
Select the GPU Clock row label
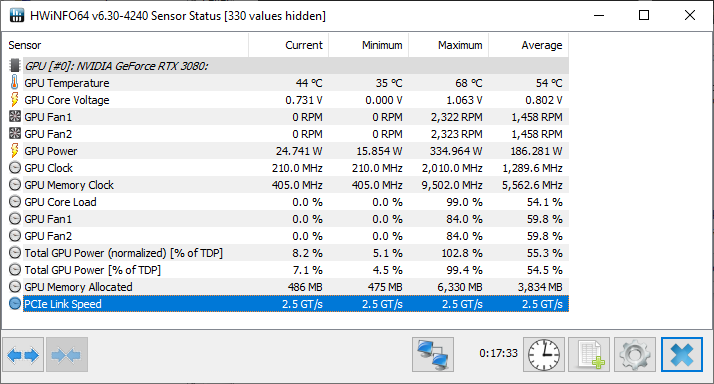point(49,168)
